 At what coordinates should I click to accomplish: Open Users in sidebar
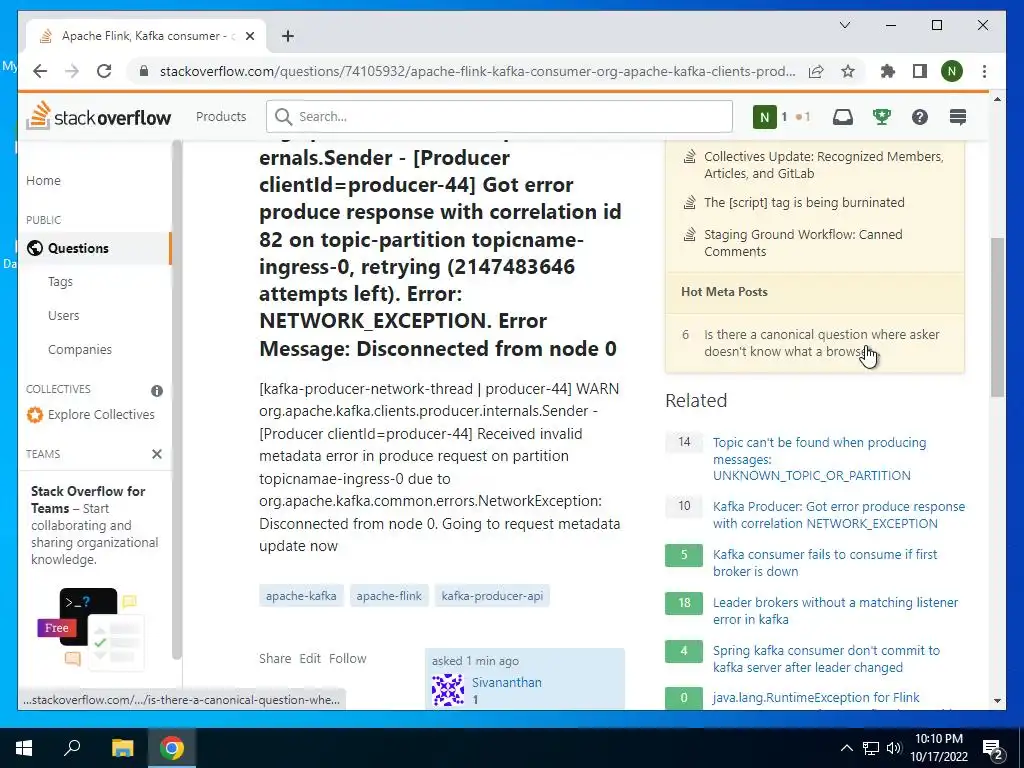click(x=63, y=315)
